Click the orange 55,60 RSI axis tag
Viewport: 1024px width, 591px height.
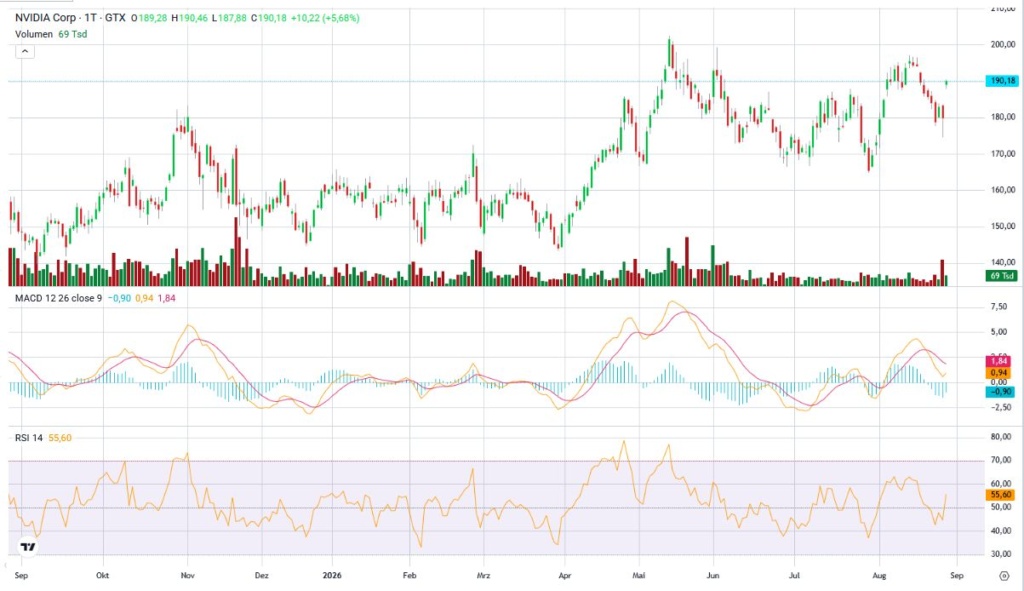[1001, 496]
